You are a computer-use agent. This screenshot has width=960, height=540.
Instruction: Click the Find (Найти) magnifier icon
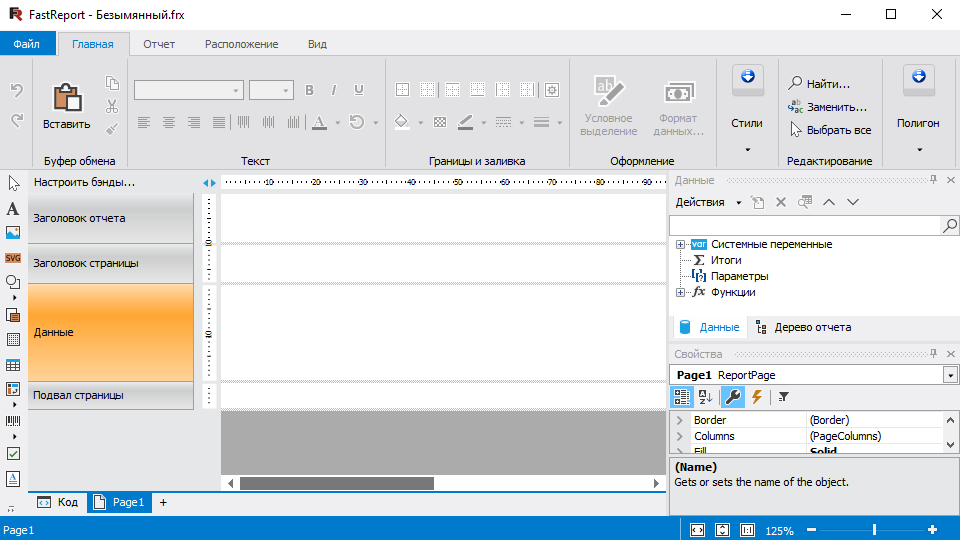coord(796,84)
